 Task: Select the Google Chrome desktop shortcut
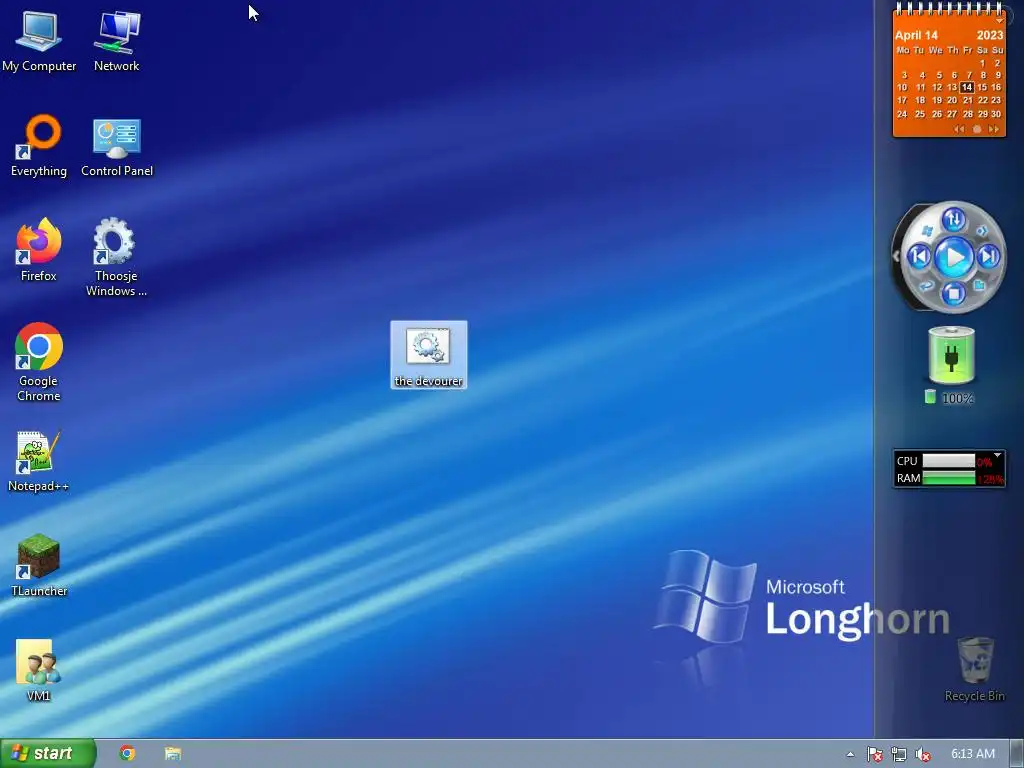(x=39, y=362)
